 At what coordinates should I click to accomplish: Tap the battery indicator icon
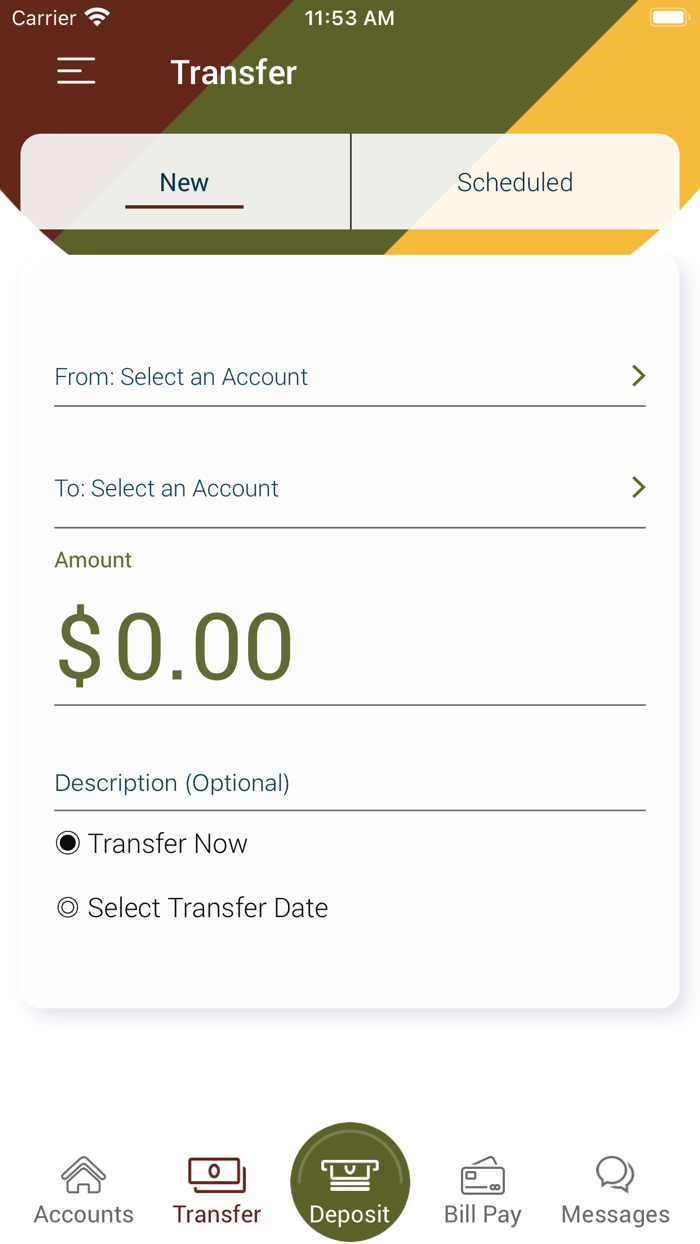coord(668,16)
